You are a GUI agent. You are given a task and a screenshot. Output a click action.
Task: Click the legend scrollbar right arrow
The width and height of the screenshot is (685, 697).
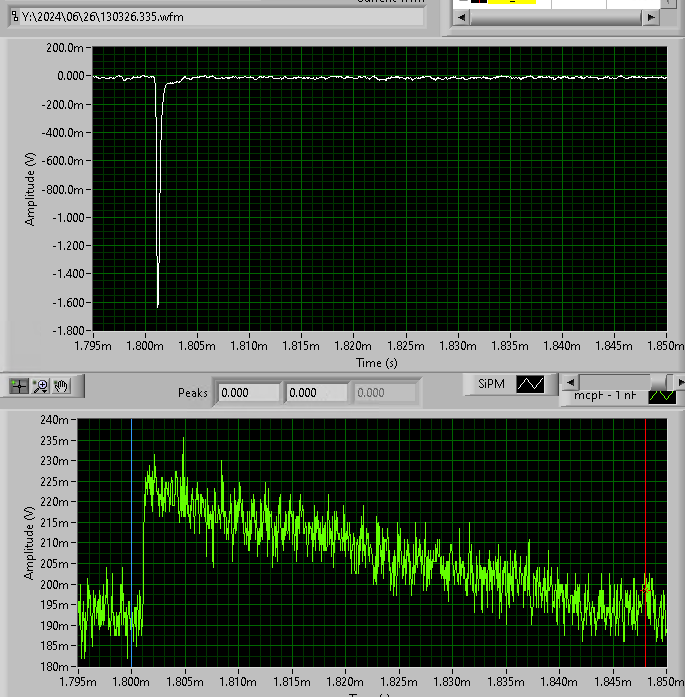(x=680, y=382)
